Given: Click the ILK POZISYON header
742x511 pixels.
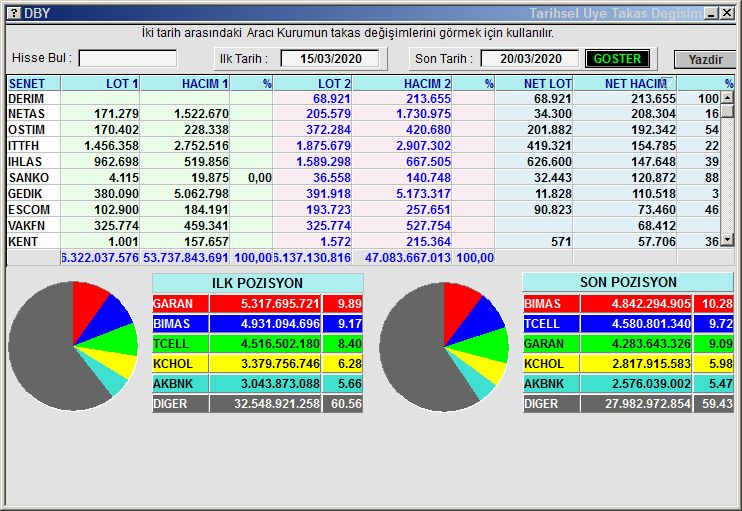Looking at the screenshot, I should (x=257, y=283).
